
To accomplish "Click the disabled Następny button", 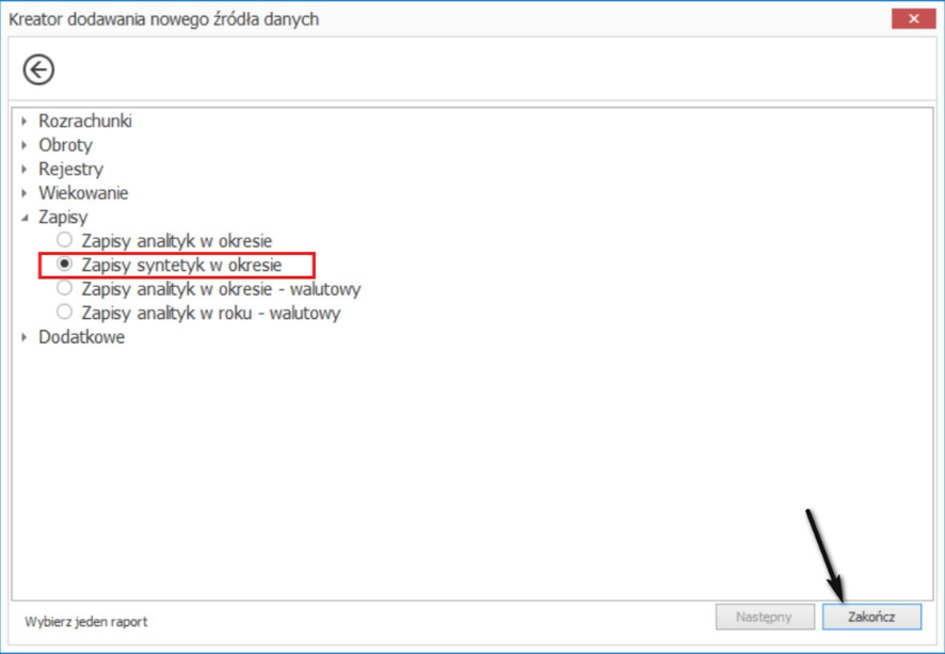I will (x=765, y=617).
